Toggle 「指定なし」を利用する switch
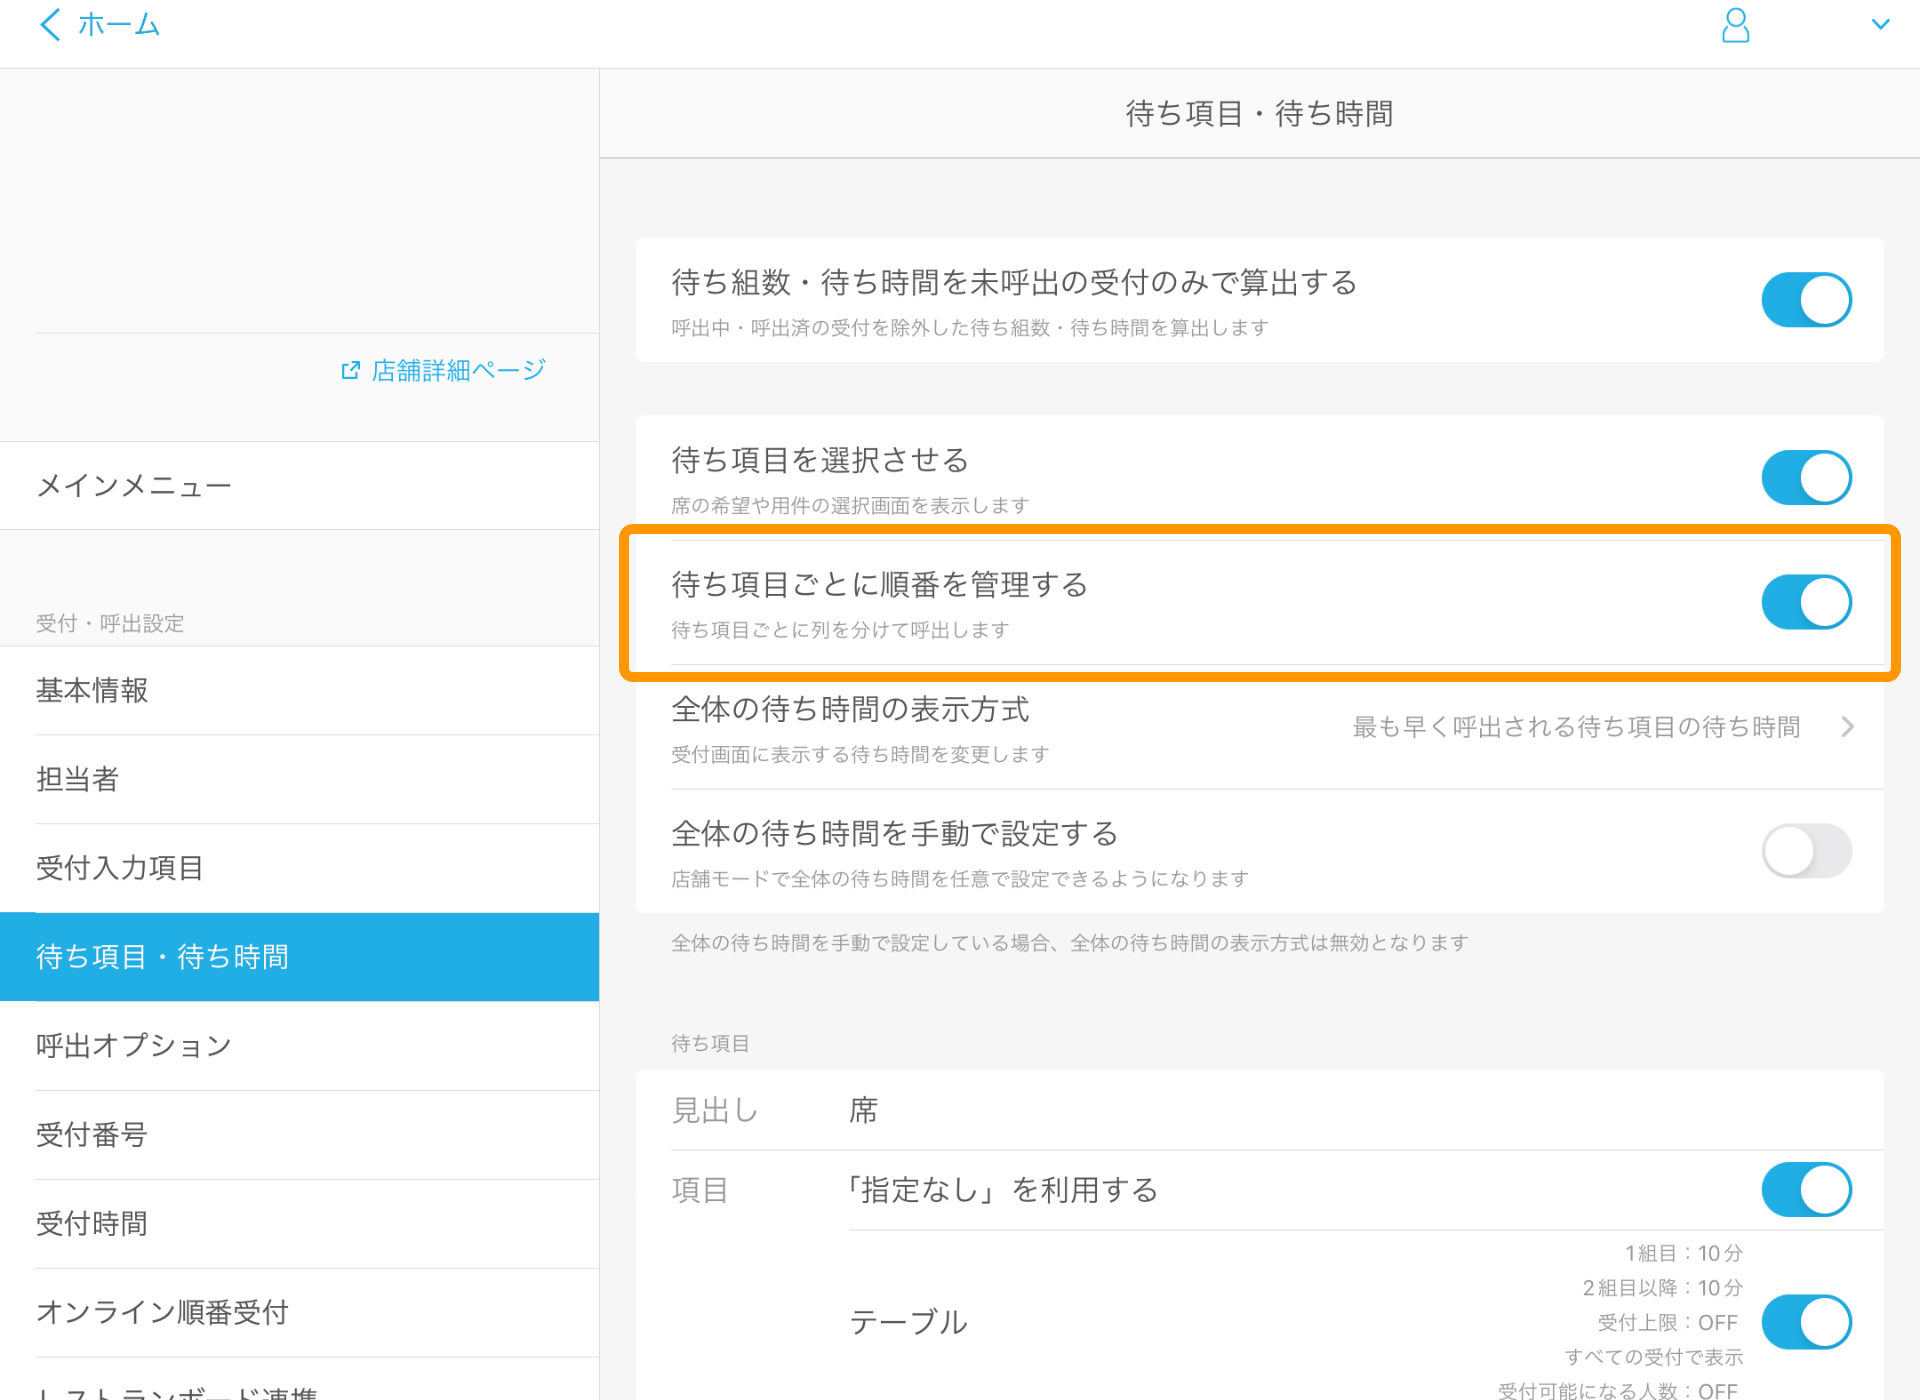Image resolution: width=1920 pixels, height=1400 pixels. (1806, 1190)
